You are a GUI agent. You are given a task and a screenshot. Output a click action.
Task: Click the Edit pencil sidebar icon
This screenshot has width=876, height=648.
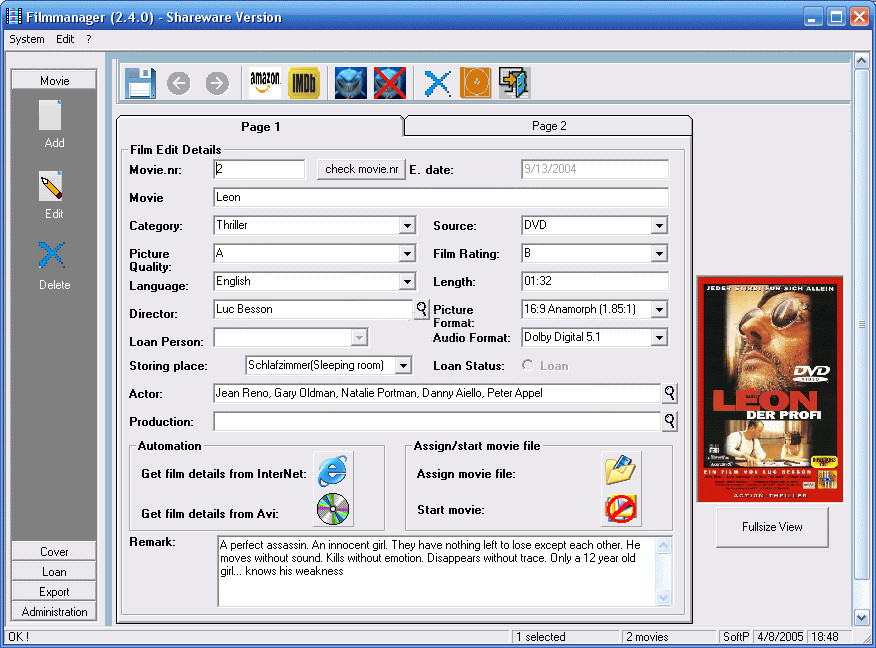[51, 187]
